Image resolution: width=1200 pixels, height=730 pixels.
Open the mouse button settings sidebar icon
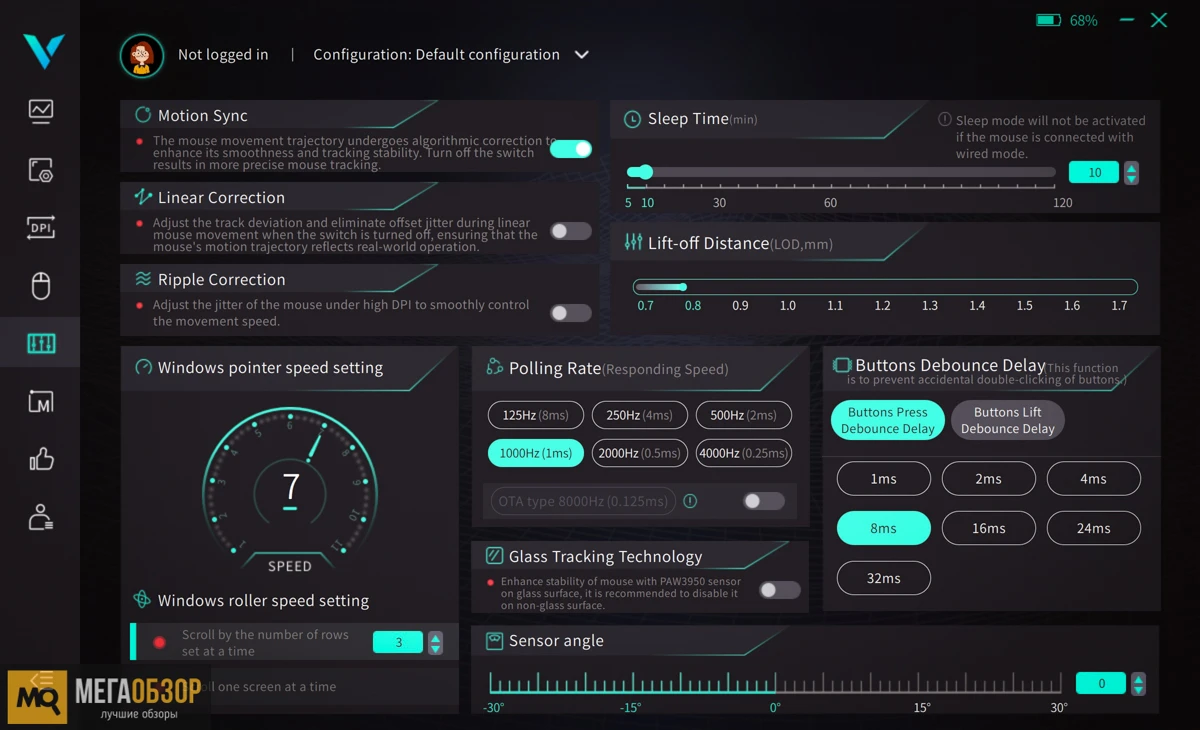click(41, 286)
